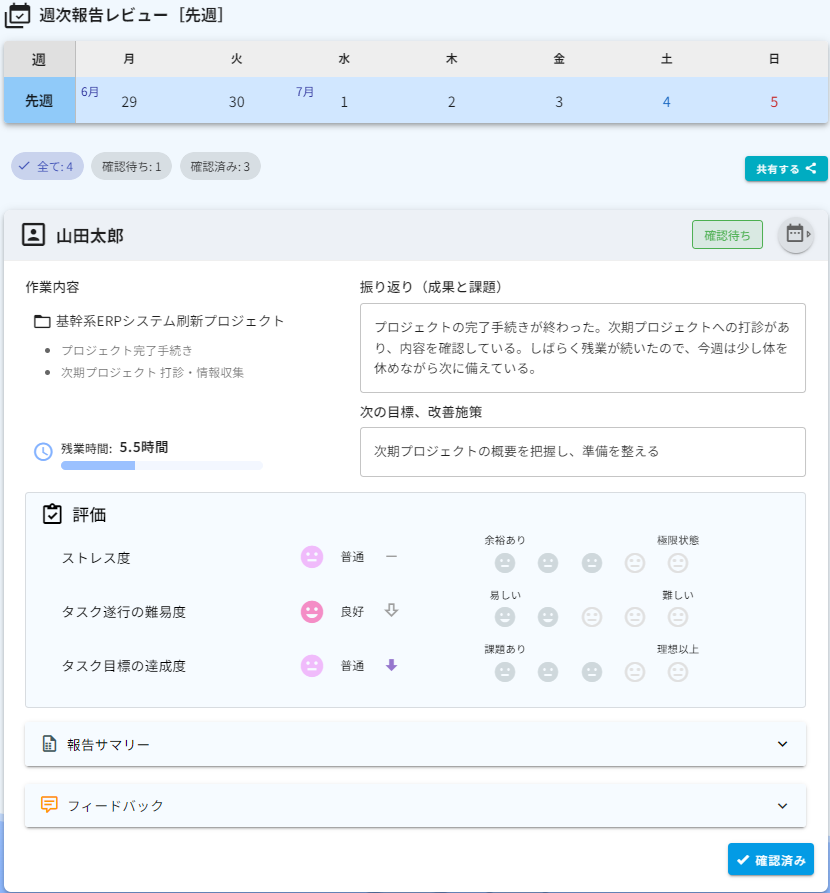The image size is (830, 893).
Task: Click the green 確認待ち status badge
Action: 727,235
